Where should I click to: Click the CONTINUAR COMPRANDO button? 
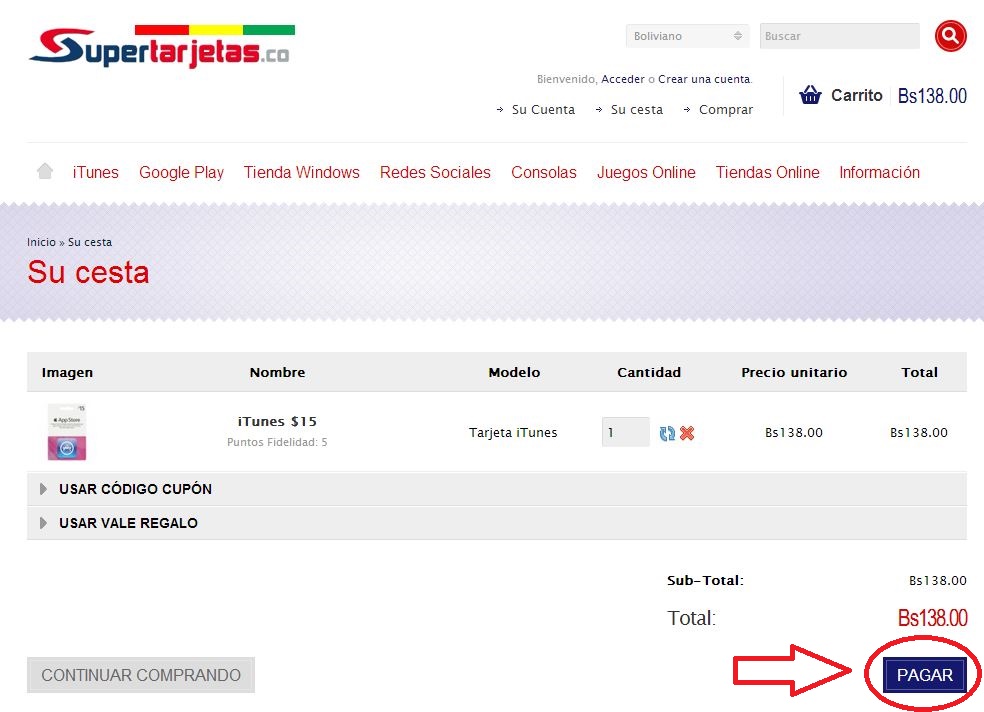141,675
